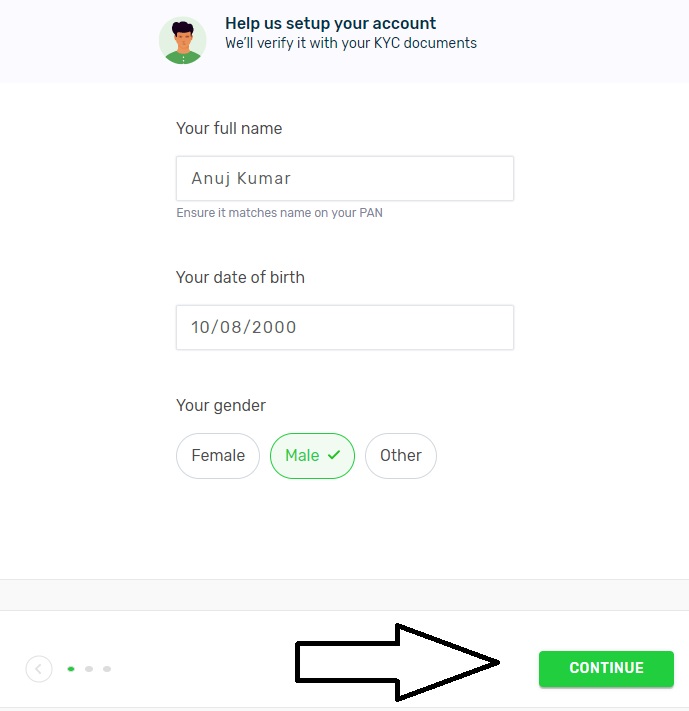
Task: Click the "Your full name" label
Action: point(229,128)
